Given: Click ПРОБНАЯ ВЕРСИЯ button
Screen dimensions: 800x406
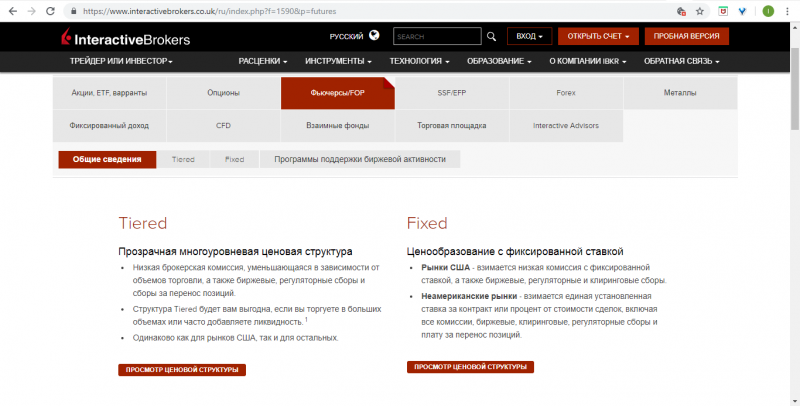Looking at the screenshot, I should [x=686, y=36].
